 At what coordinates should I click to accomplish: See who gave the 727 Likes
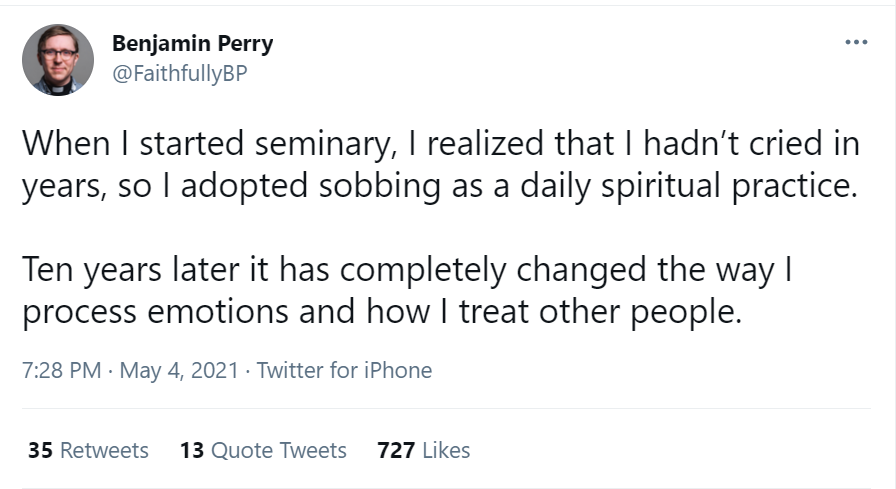tap(423, 450)
